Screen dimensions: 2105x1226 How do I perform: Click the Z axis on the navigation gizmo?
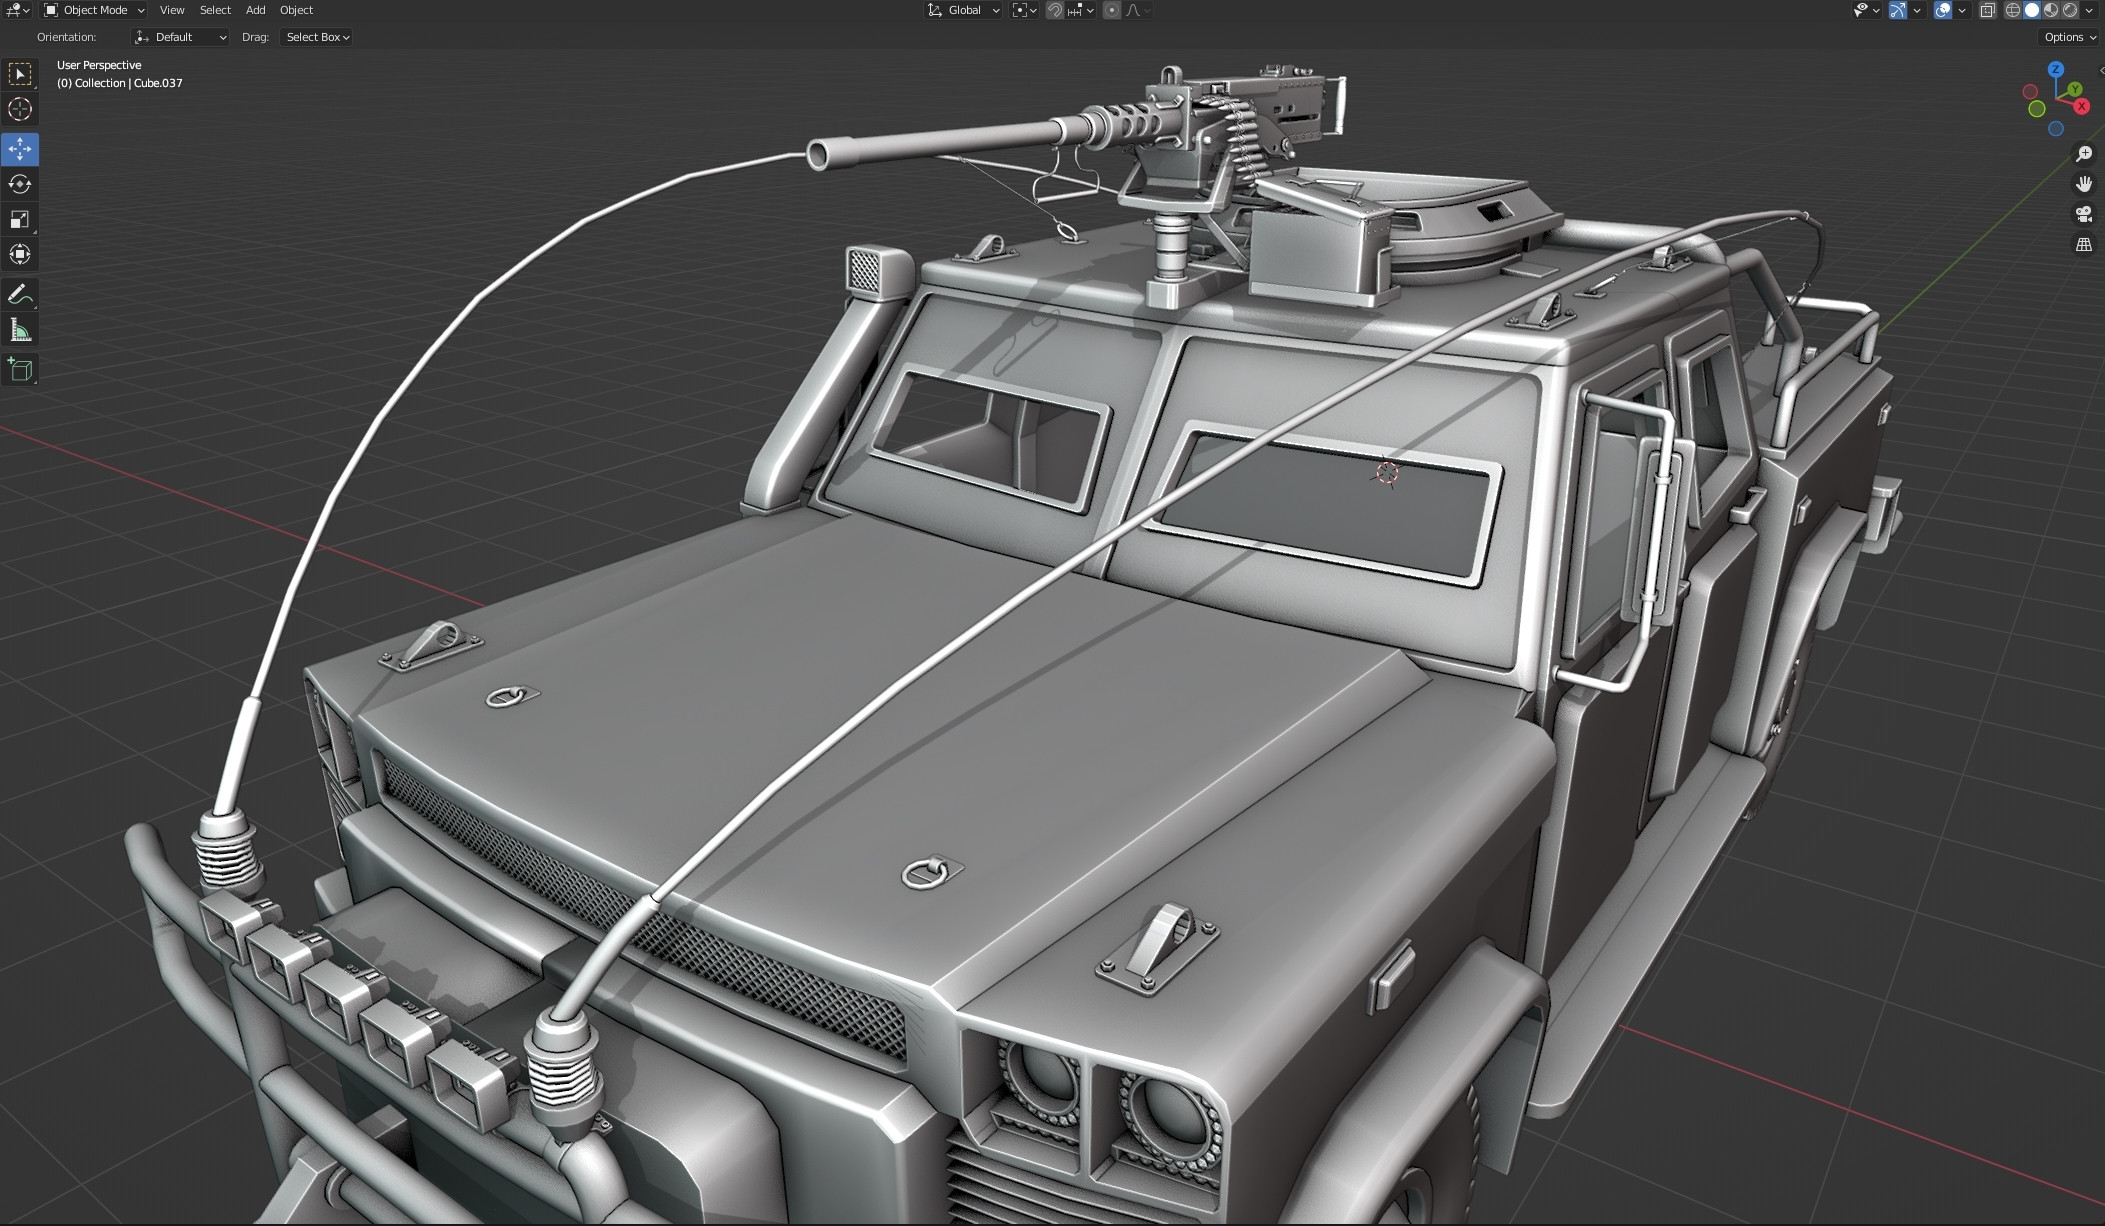click(x=2057, y=69)
